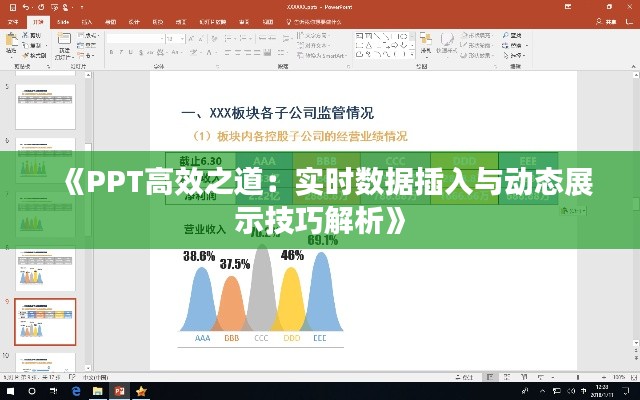640x400 pixels.
Task: Open the Insert ribbon tab
Action: click(87, 22)
